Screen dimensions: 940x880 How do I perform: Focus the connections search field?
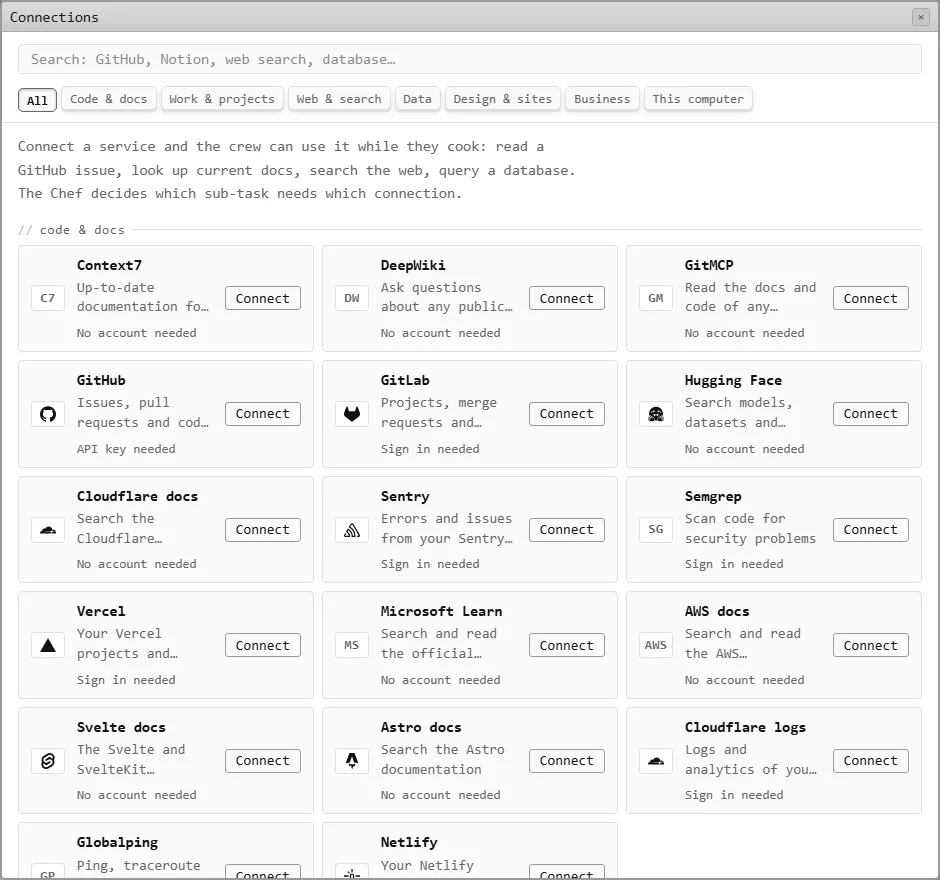469,59
